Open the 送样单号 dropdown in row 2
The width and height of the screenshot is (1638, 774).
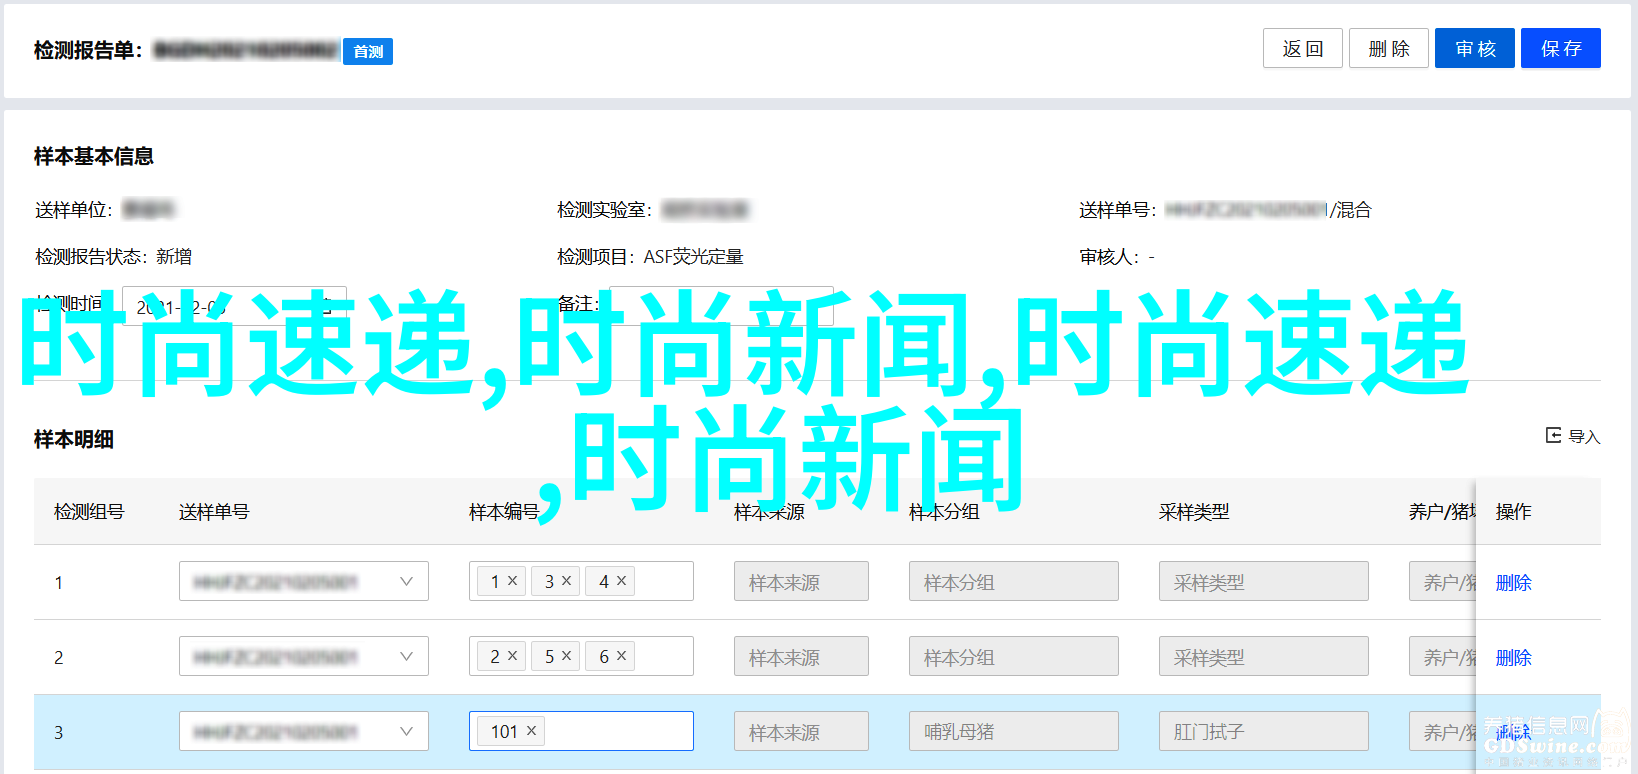tap(304, 656)
